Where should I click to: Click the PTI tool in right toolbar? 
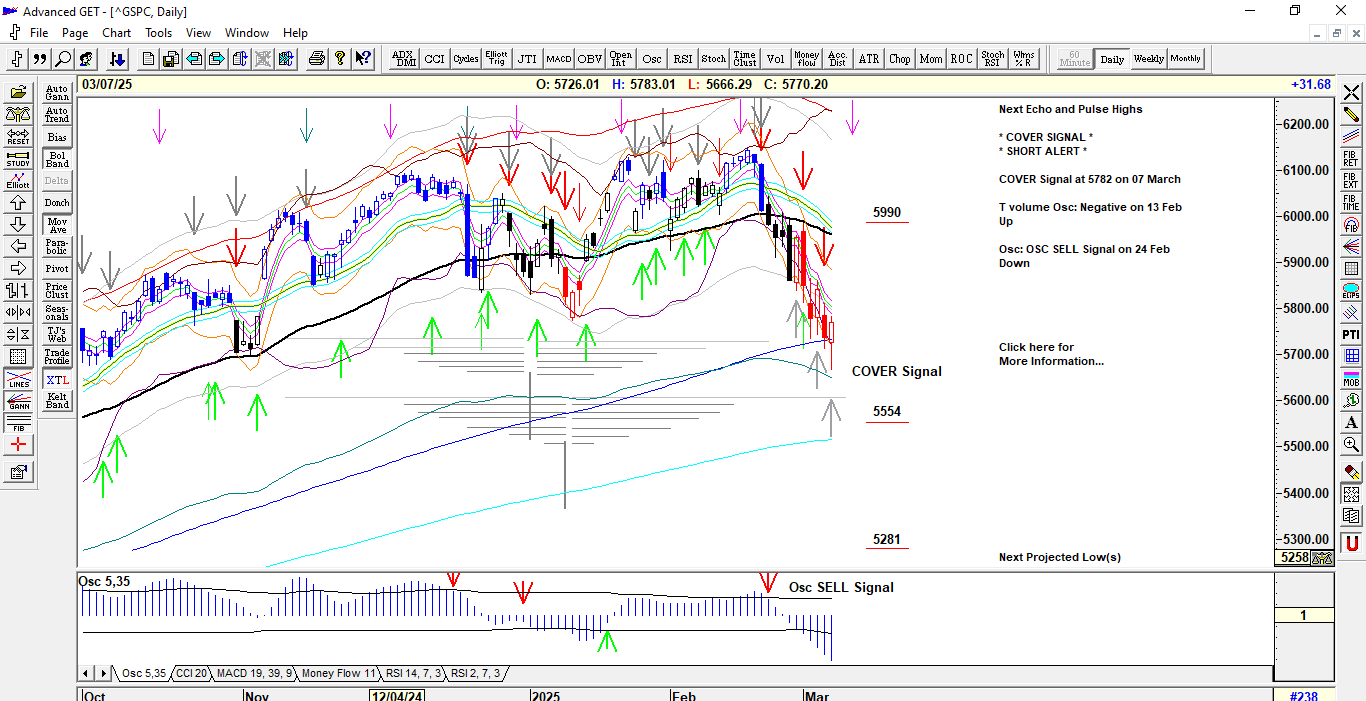tap(1351, 334)
